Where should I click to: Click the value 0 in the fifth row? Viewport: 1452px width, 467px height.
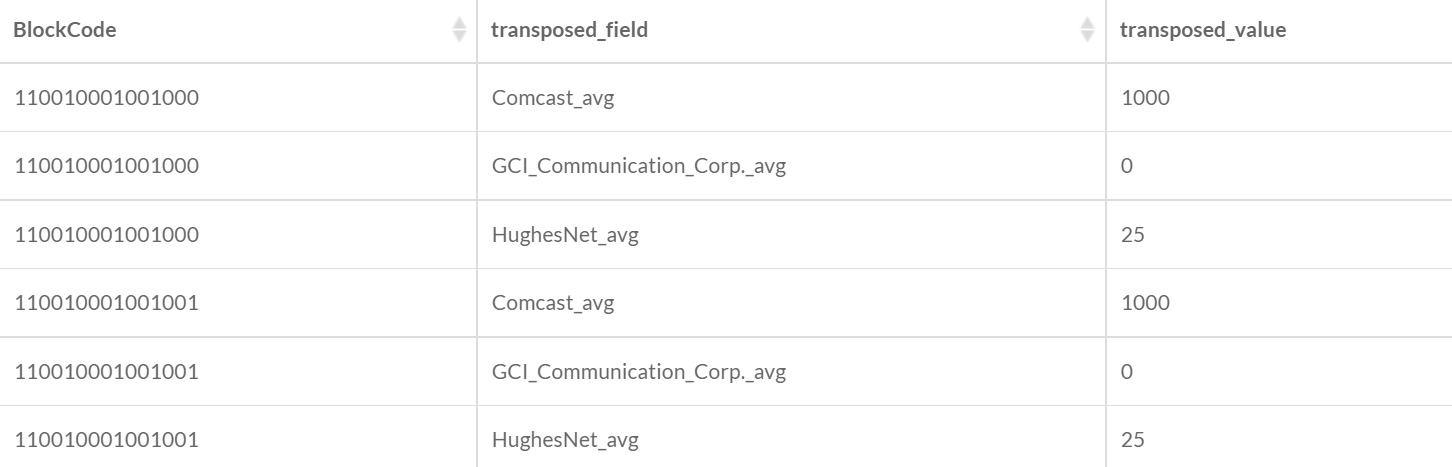[1127, 372]
